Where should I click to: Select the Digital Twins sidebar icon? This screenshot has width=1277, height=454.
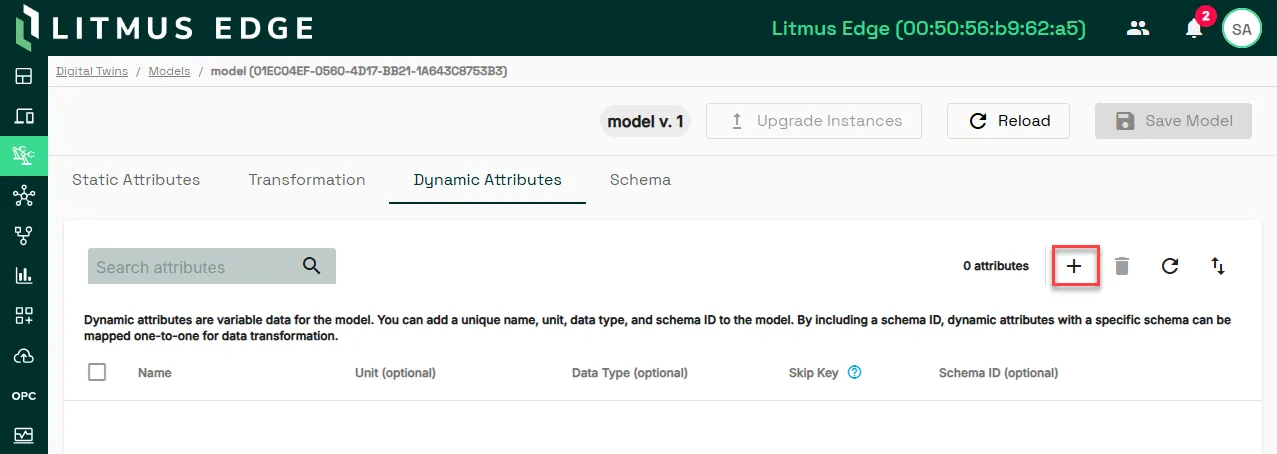pyautogui.click(x=23, y=155)
